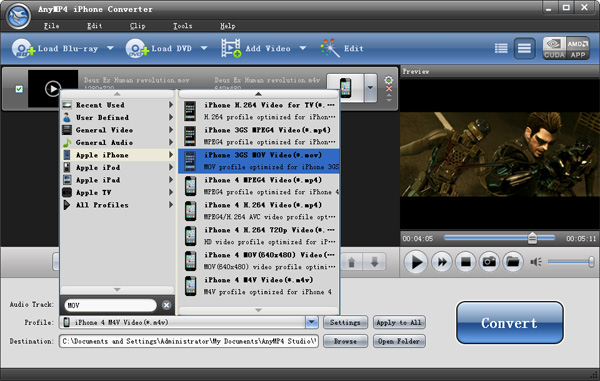Image resolution: width=600 pixels, height=381 pixels.
Task: Adjust the volume slider handle
Action: tap(591, 262)
